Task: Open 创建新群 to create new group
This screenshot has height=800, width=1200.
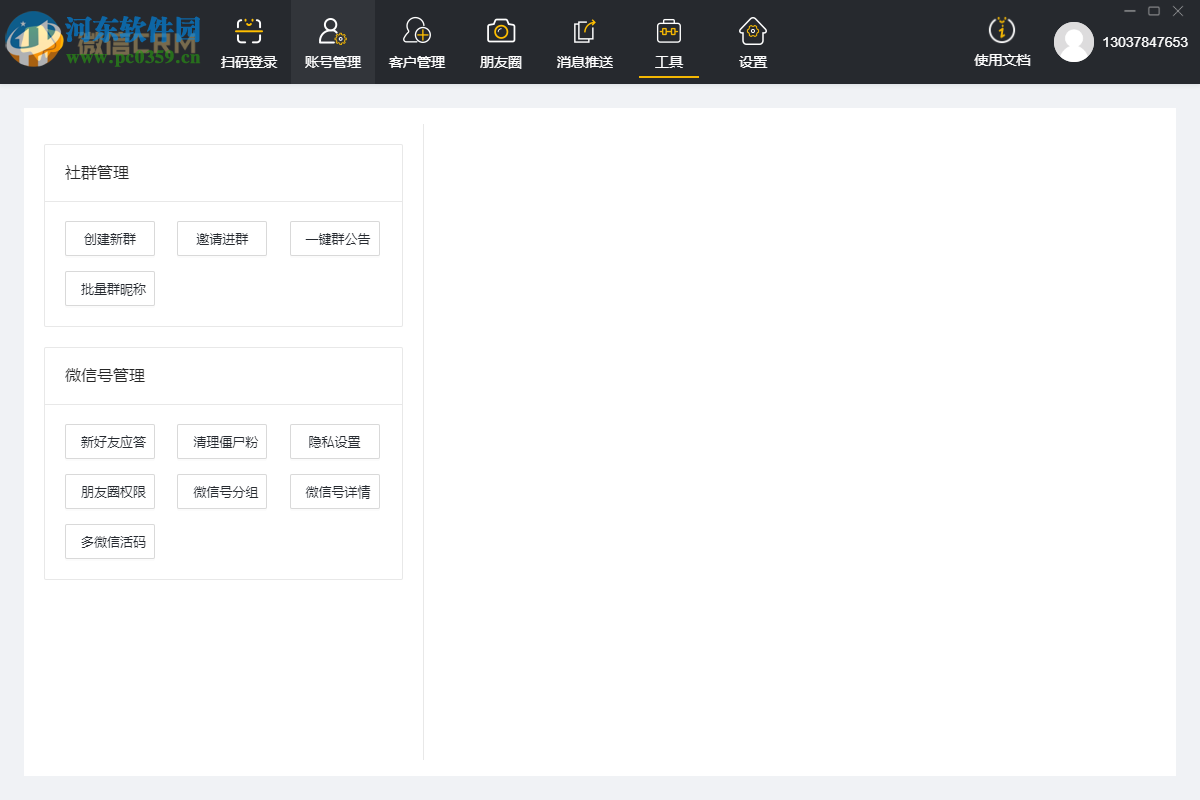Action: pos(110,238)
